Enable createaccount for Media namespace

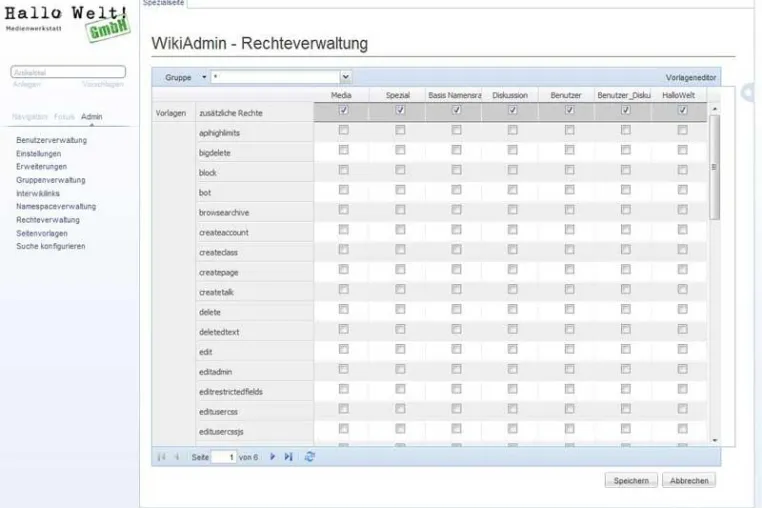pyautogui.click(x=344, y=229)
